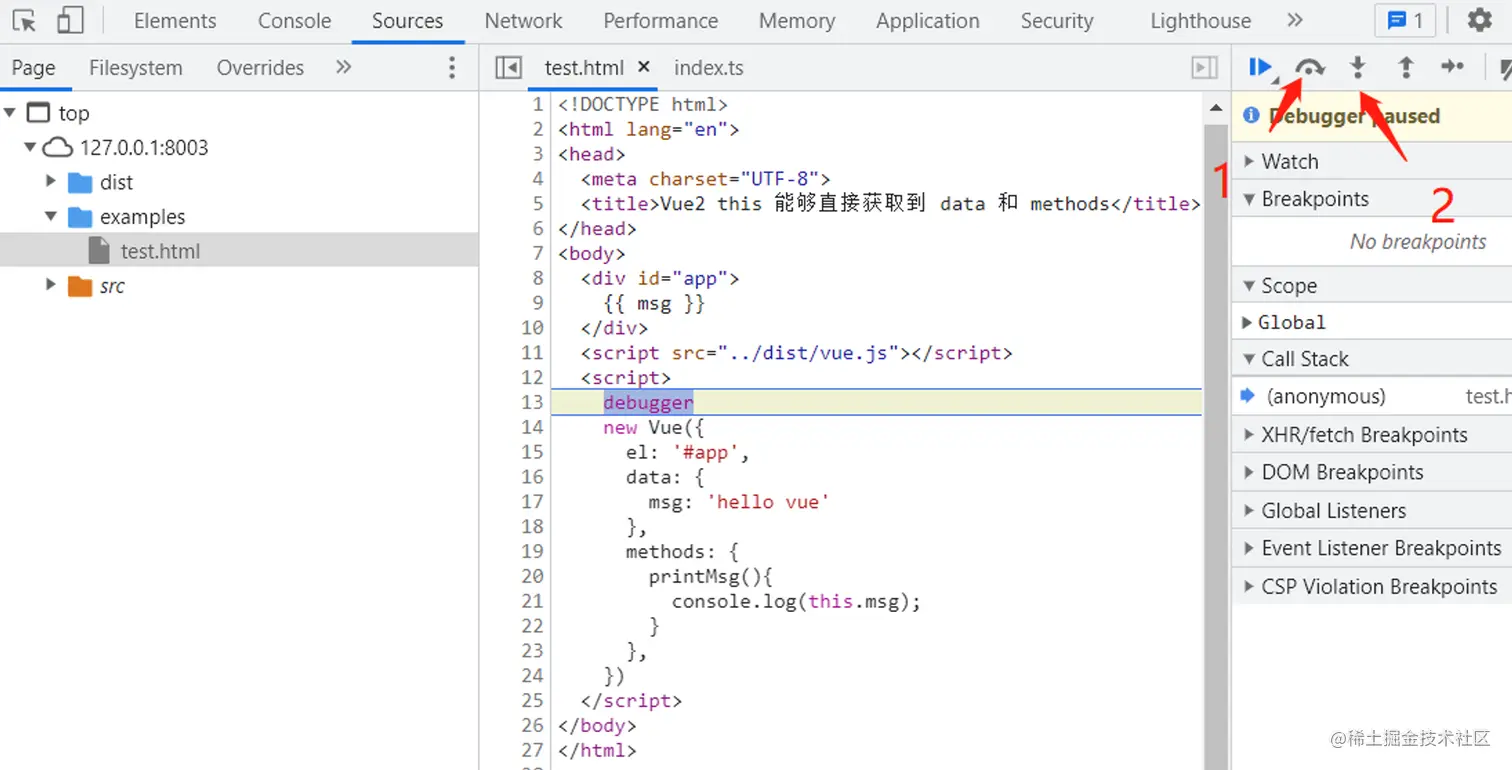Screen dimensions: 1512x770
Task: Open the Memory tab
Action: [x=797, y=21]
